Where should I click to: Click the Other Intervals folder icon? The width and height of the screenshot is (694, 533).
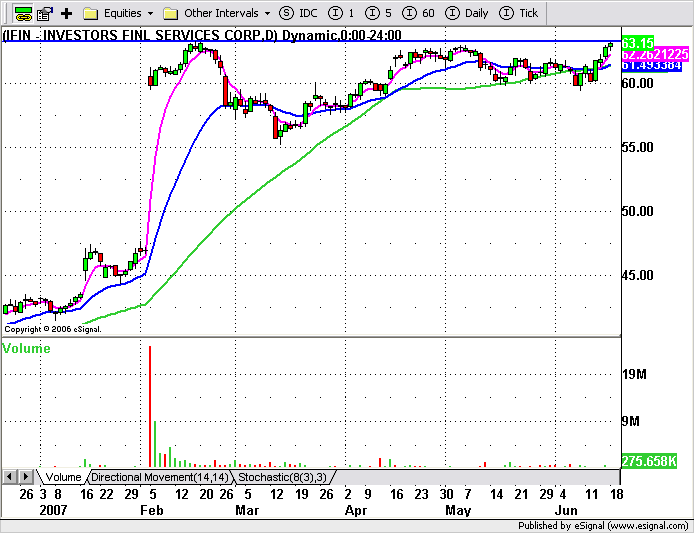pos(170,14)
